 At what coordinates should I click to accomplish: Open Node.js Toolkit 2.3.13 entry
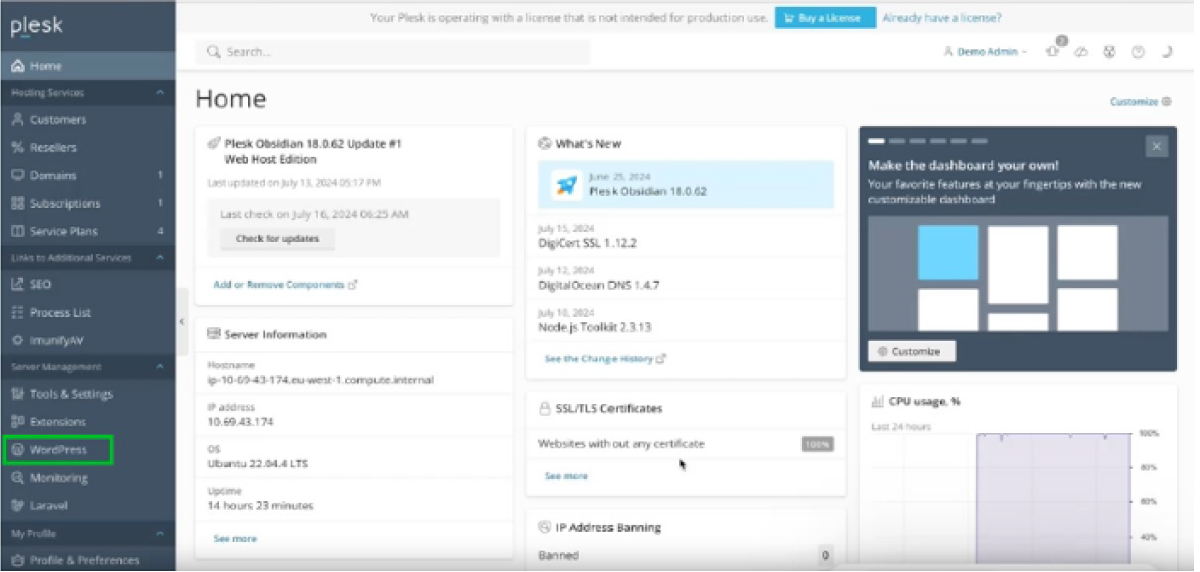[x=596, y=328]
